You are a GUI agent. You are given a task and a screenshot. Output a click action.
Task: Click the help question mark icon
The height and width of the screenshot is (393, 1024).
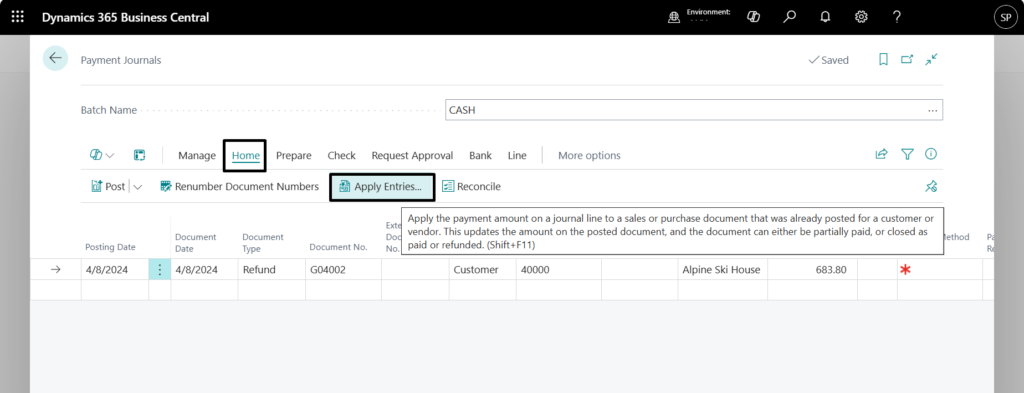click(x=897, y=17)
